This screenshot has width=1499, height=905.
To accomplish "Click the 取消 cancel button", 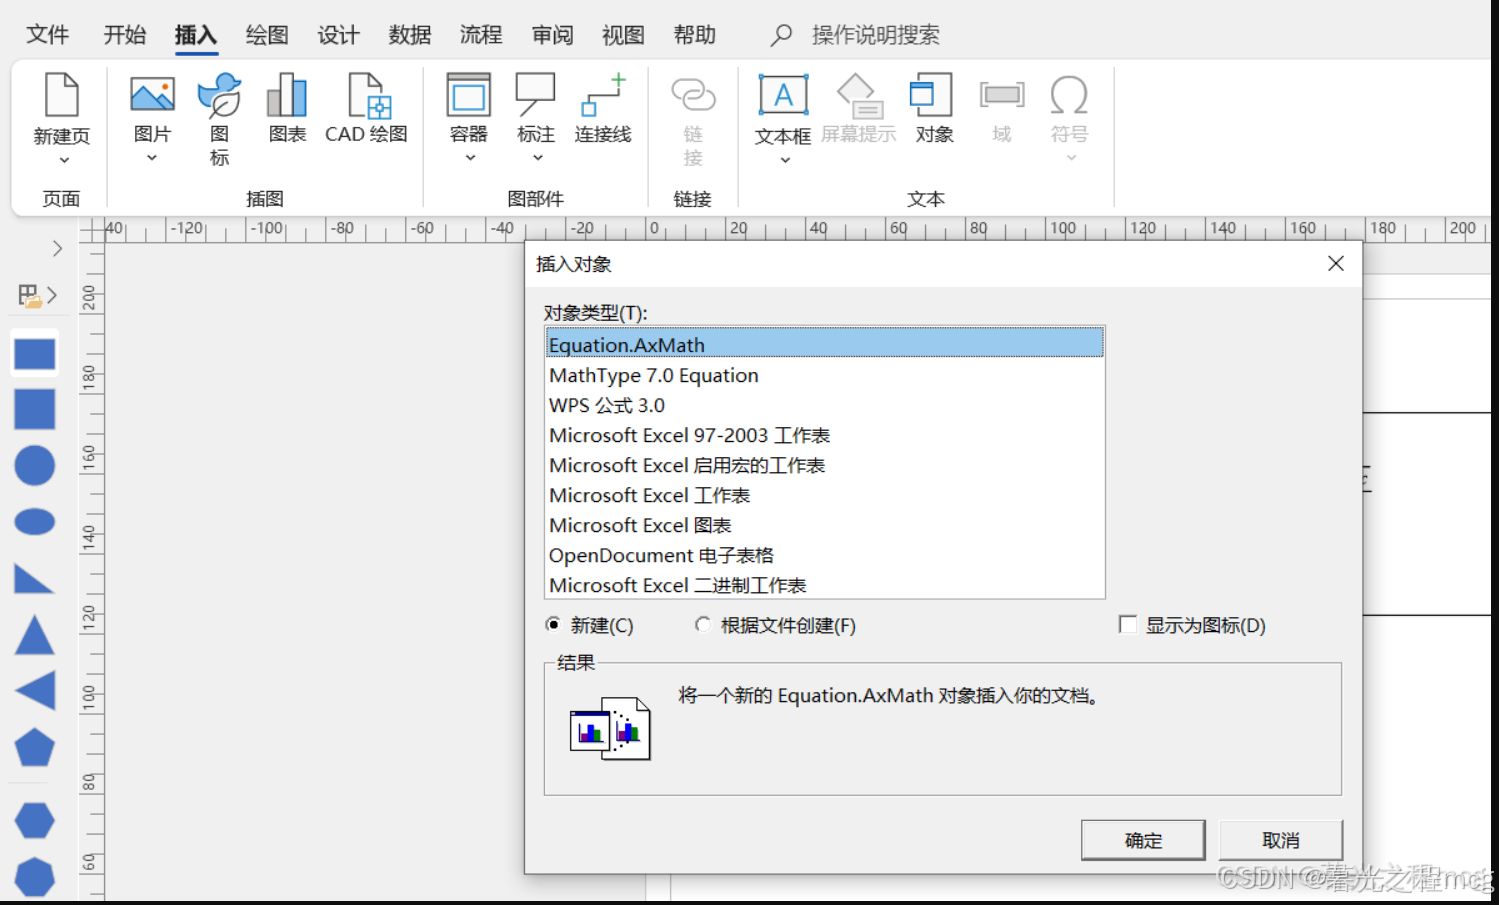I will click(x=1281, y=840).
